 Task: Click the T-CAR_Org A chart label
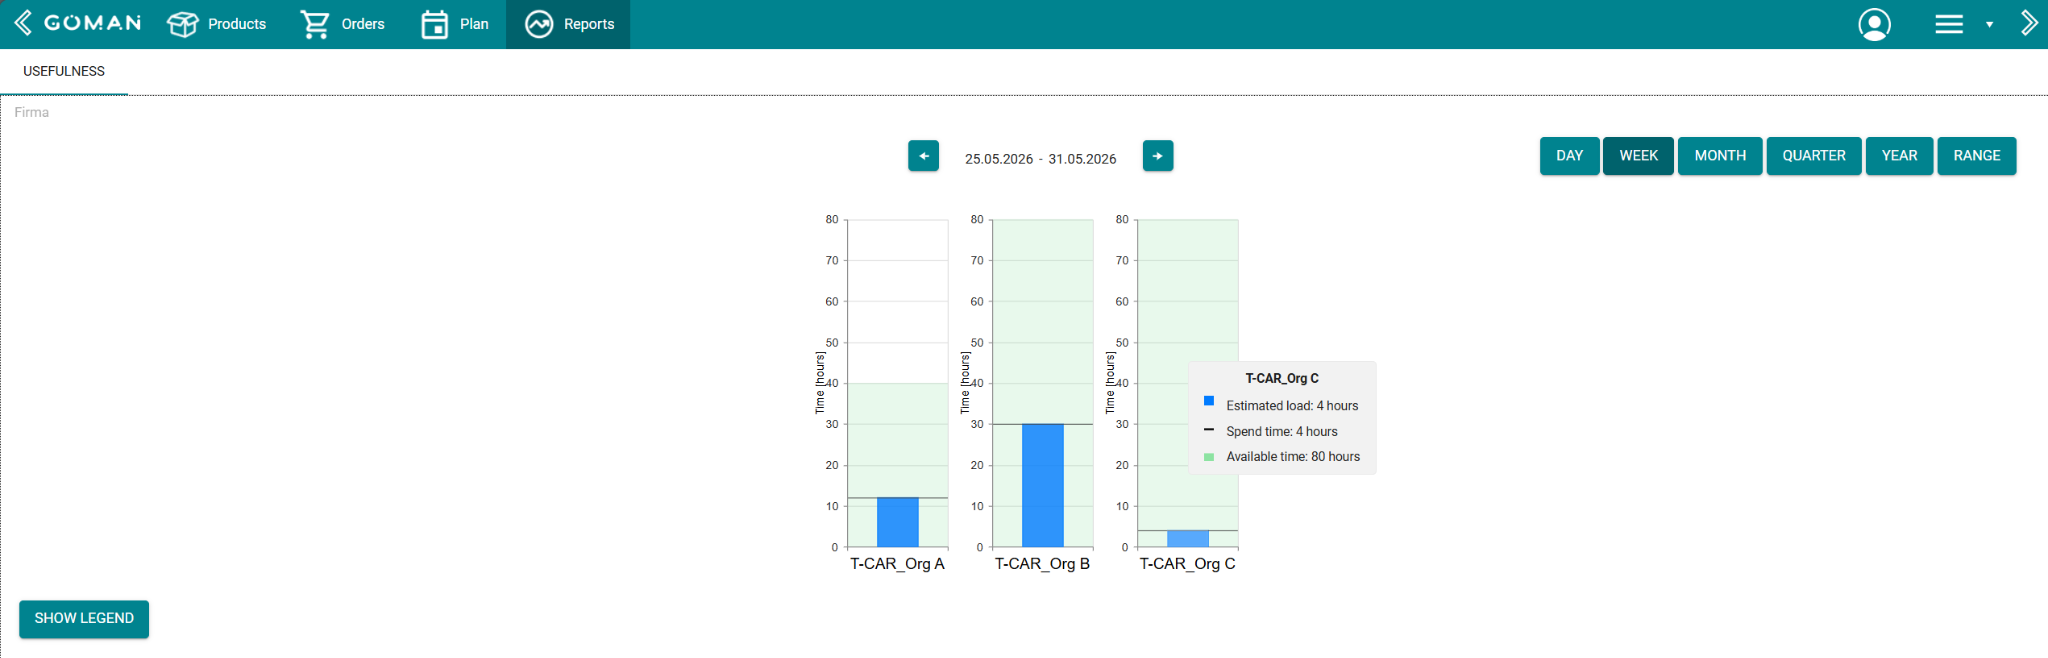coord(897,564)
